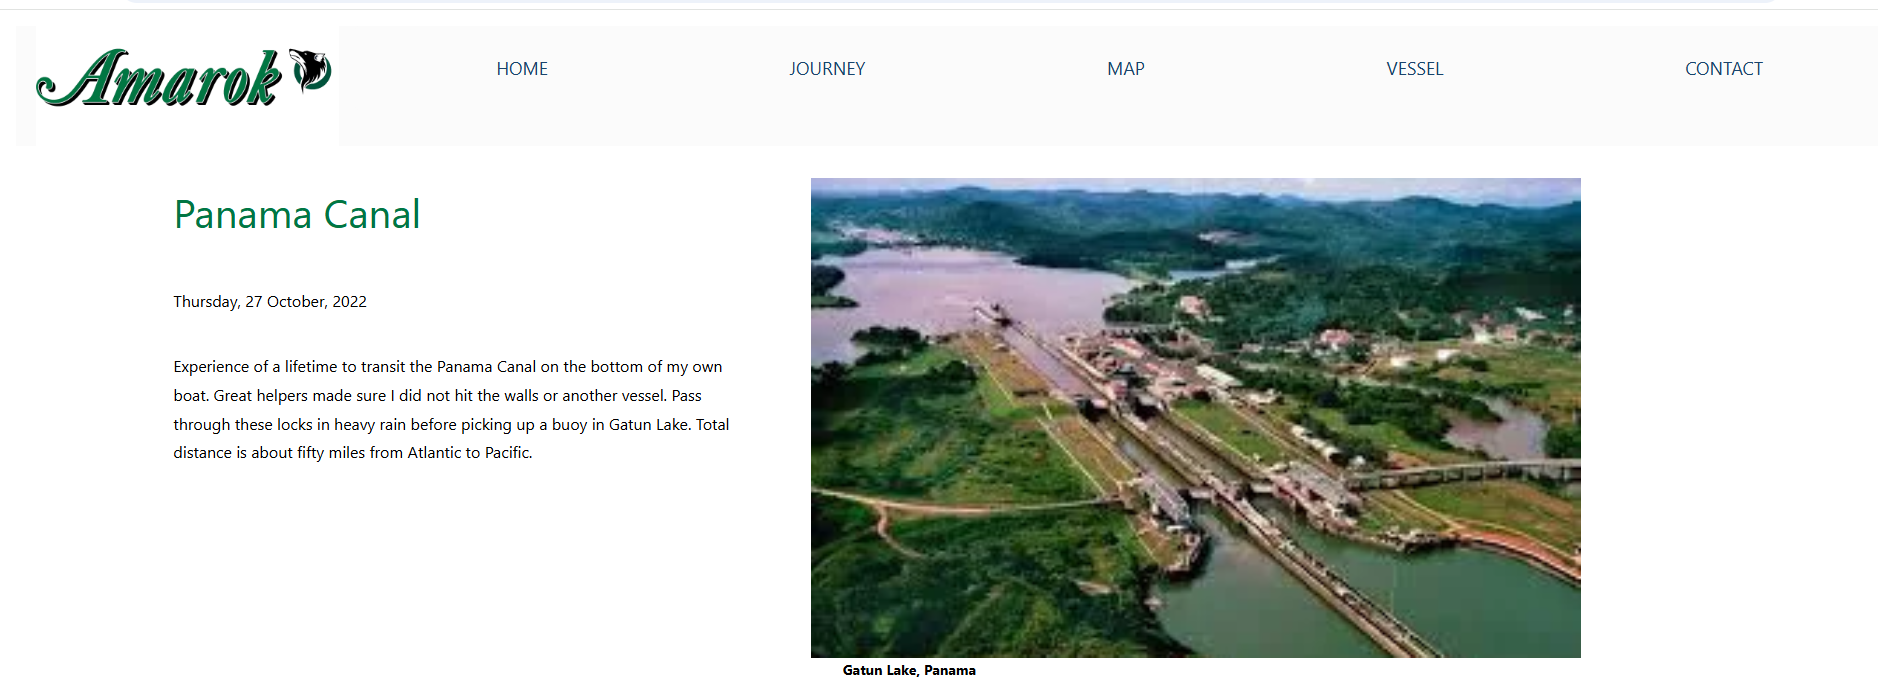Go to the HOME page
Viewport: 1878px width, 690px height.
(x=522, y=69)
